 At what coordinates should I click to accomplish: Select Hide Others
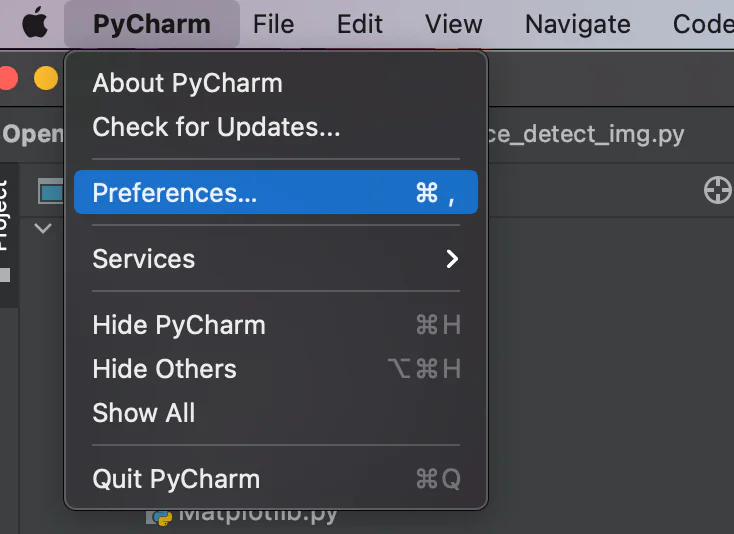click(x=164, y=369)
